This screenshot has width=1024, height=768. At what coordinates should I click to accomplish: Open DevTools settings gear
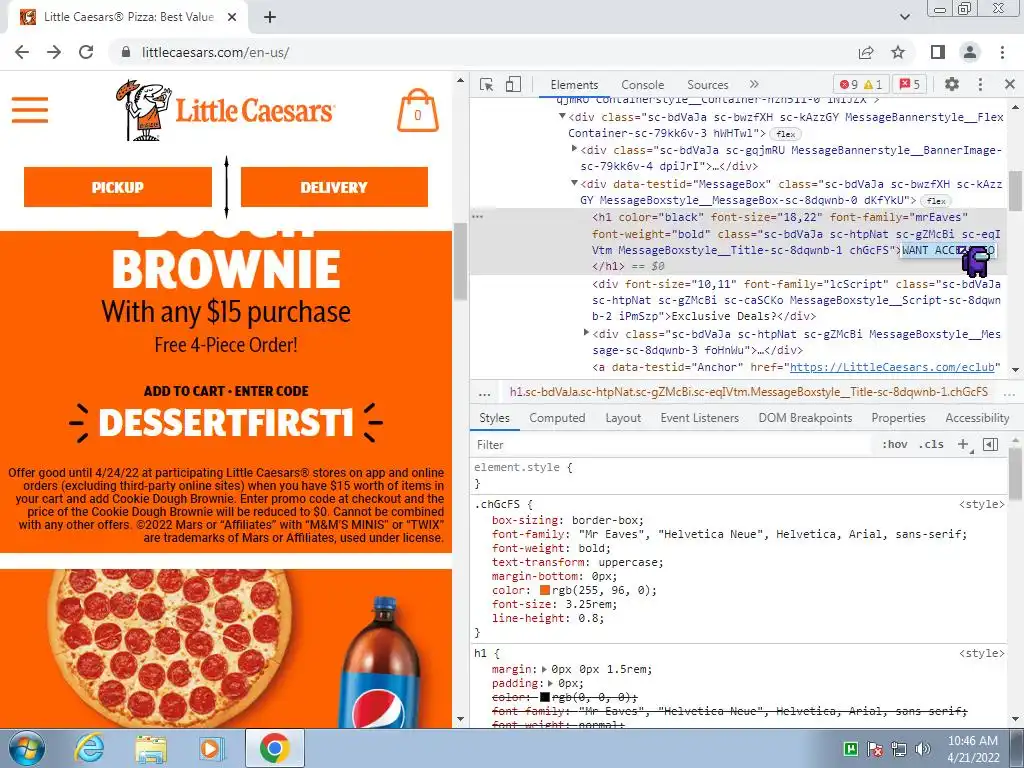tap(952, 84)
